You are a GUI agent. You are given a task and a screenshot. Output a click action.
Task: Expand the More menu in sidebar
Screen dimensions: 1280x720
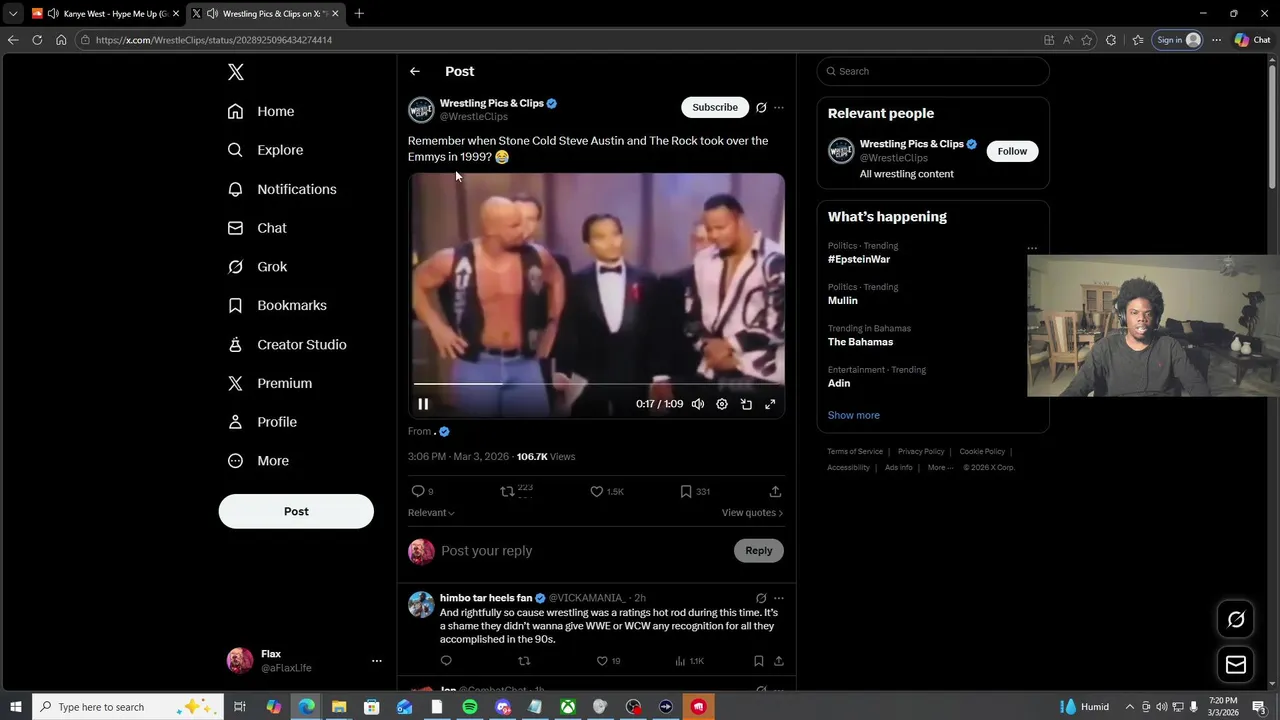[258, 461]
